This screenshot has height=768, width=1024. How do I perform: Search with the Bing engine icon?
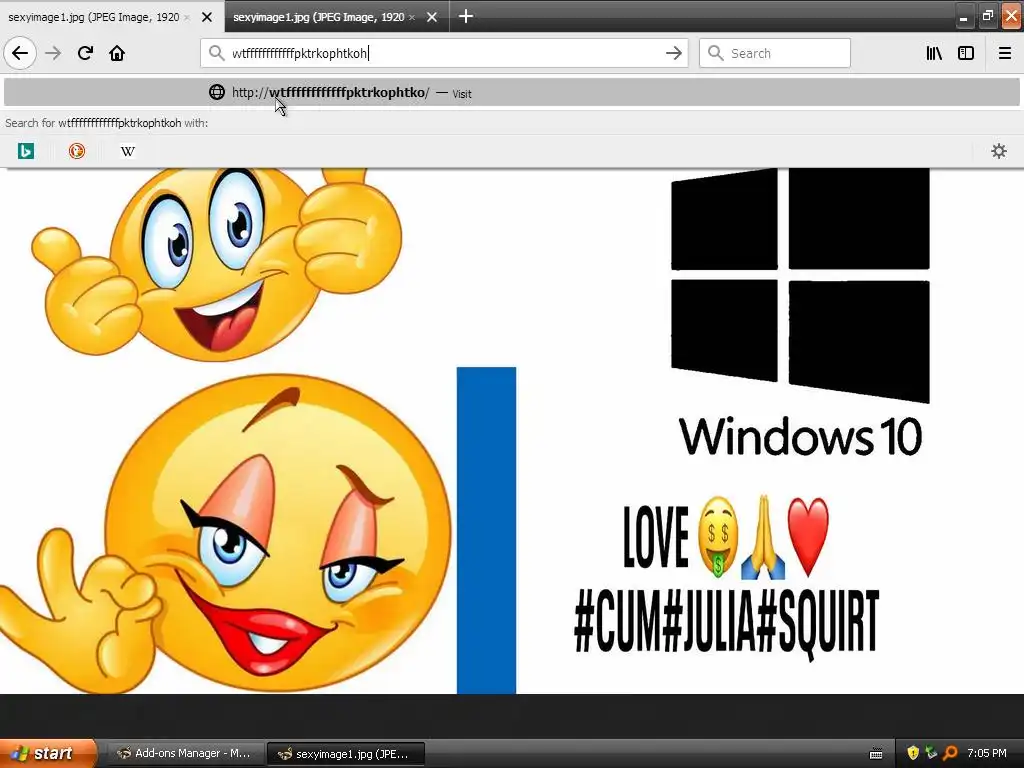[x=25, y=151]
